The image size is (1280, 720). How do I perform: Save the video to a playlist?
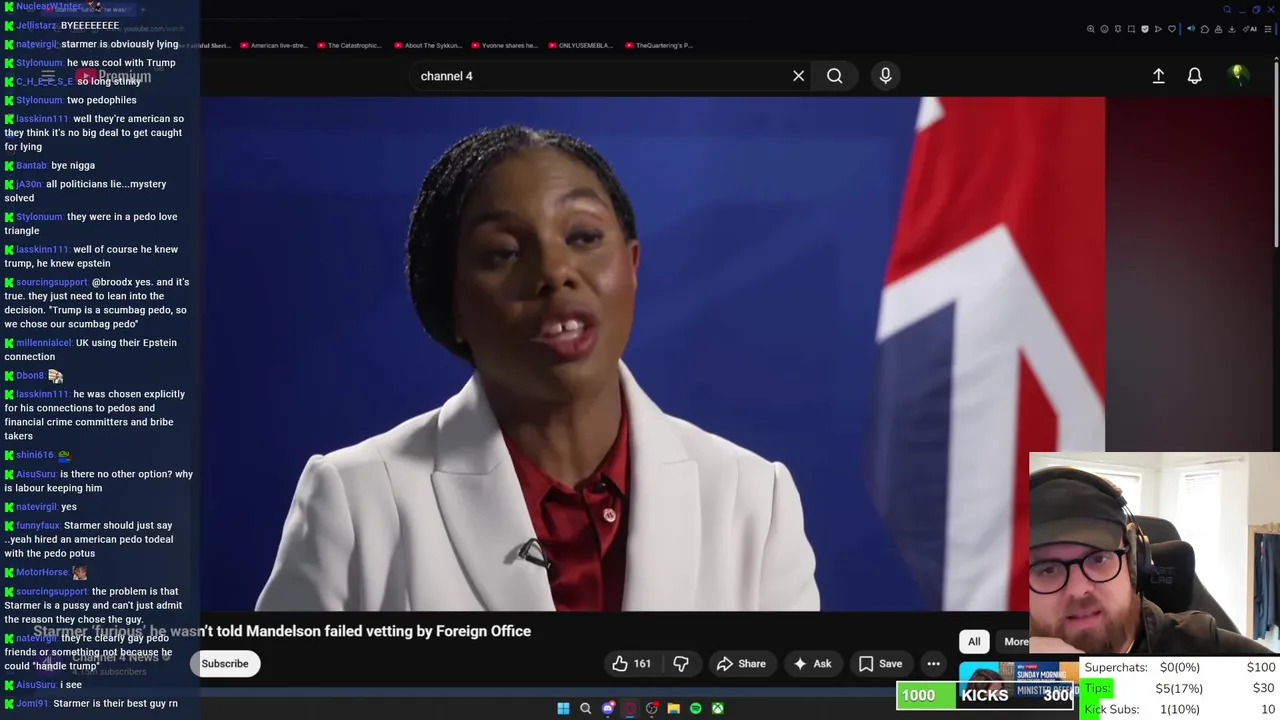880,664
